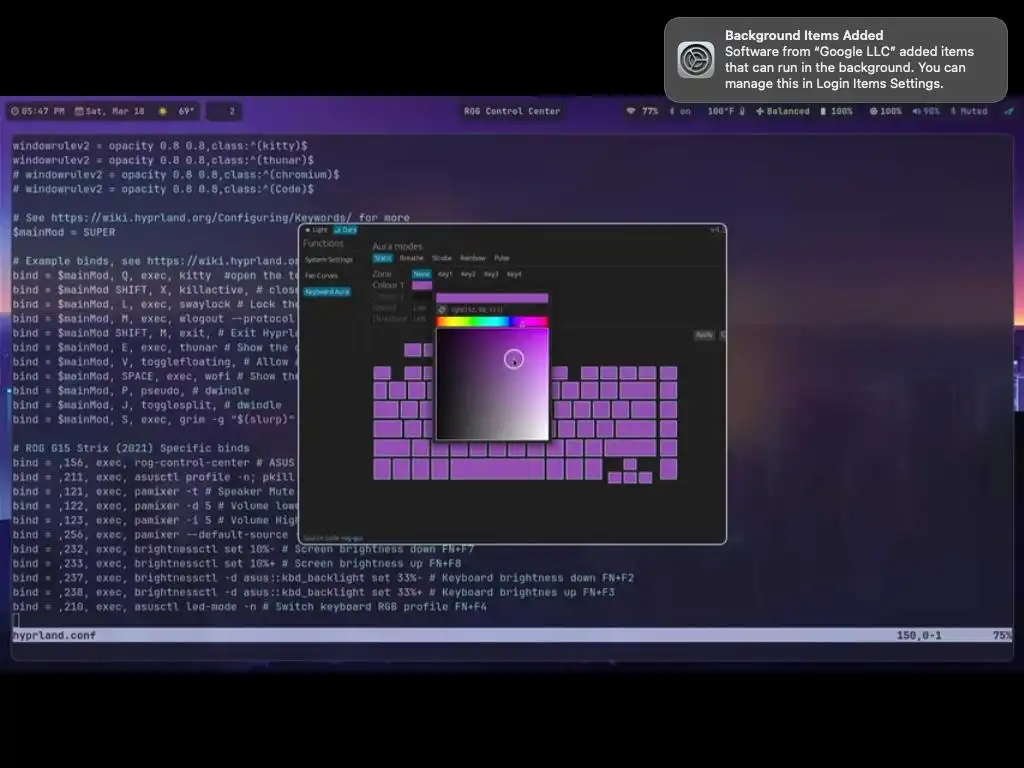Click inside the saturation brightness colour square
The image size is (1024, 768).
pyautogui.click(x=492, y=385)
